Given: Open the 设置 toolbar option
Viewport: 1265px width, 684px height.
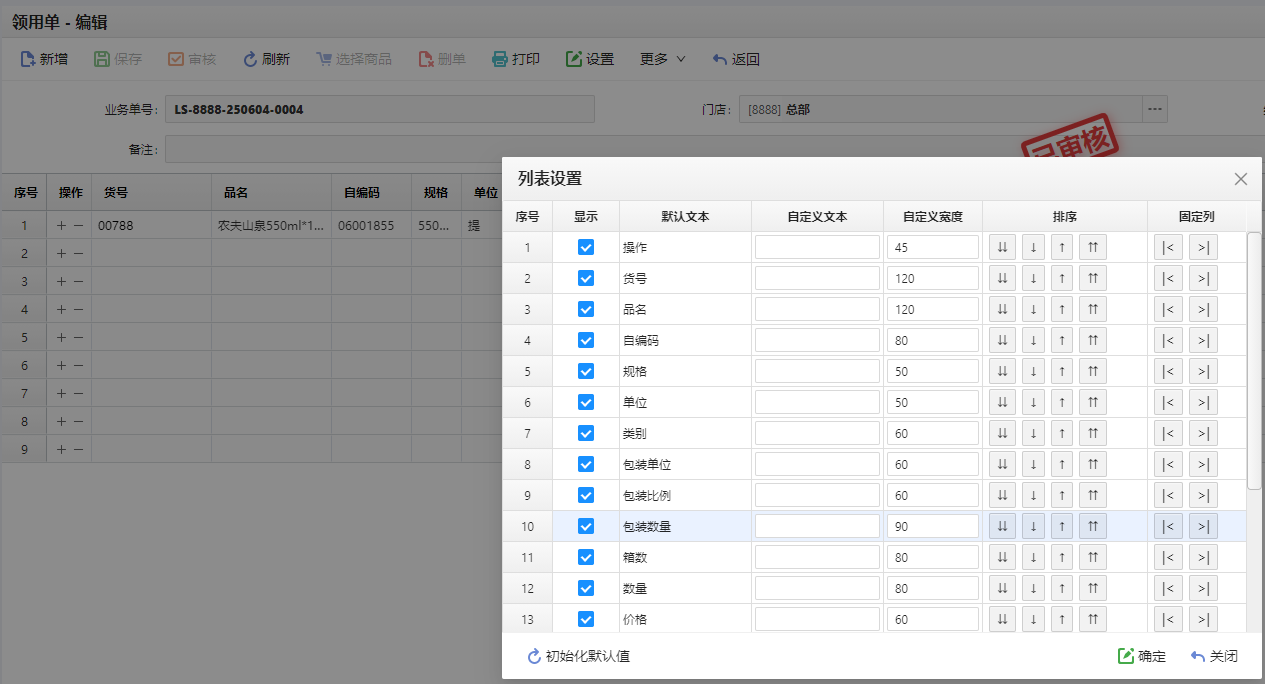Looking at the screenshot, I should click(x=590, y=59).
